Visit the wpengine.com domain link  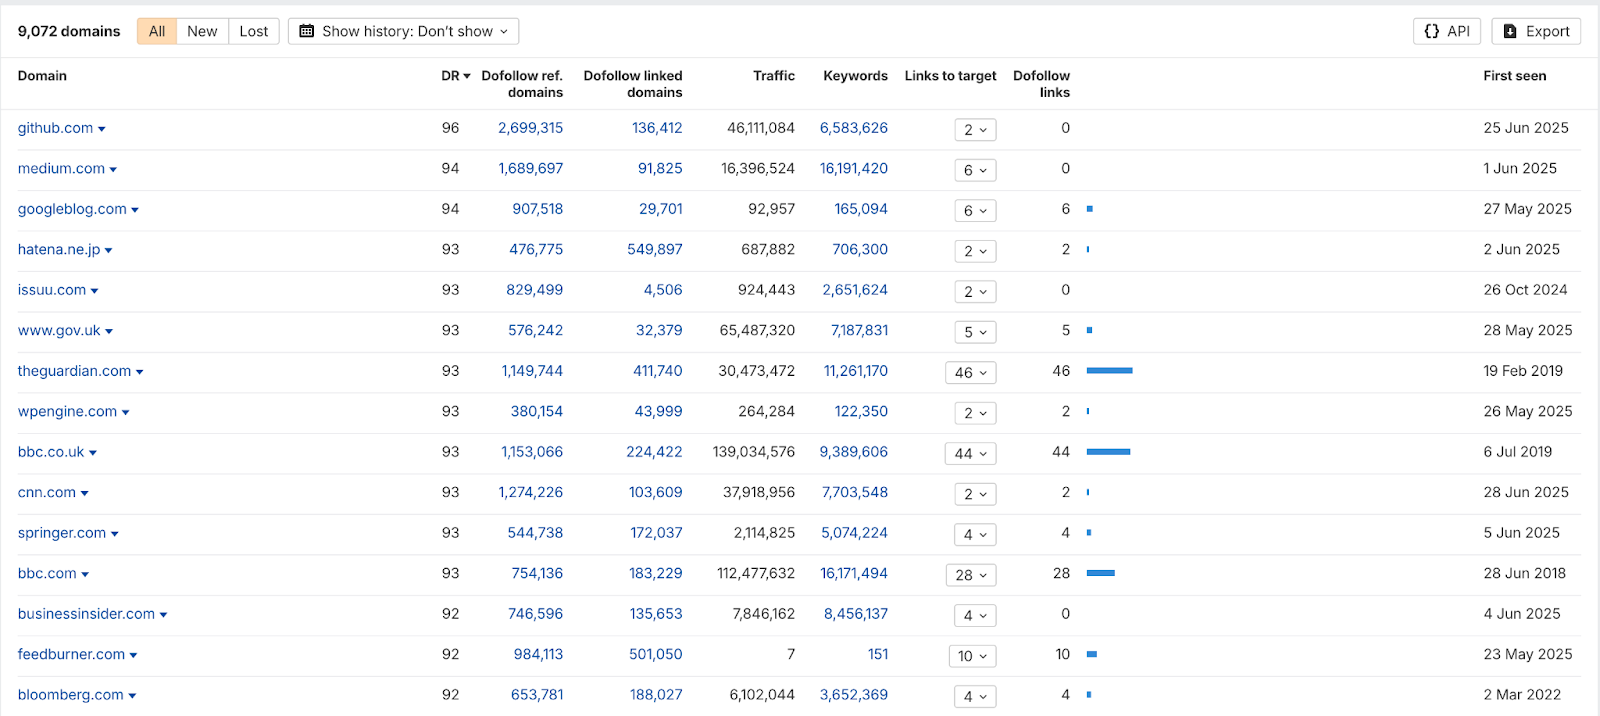pyautogui.click(x=67, y=412)
